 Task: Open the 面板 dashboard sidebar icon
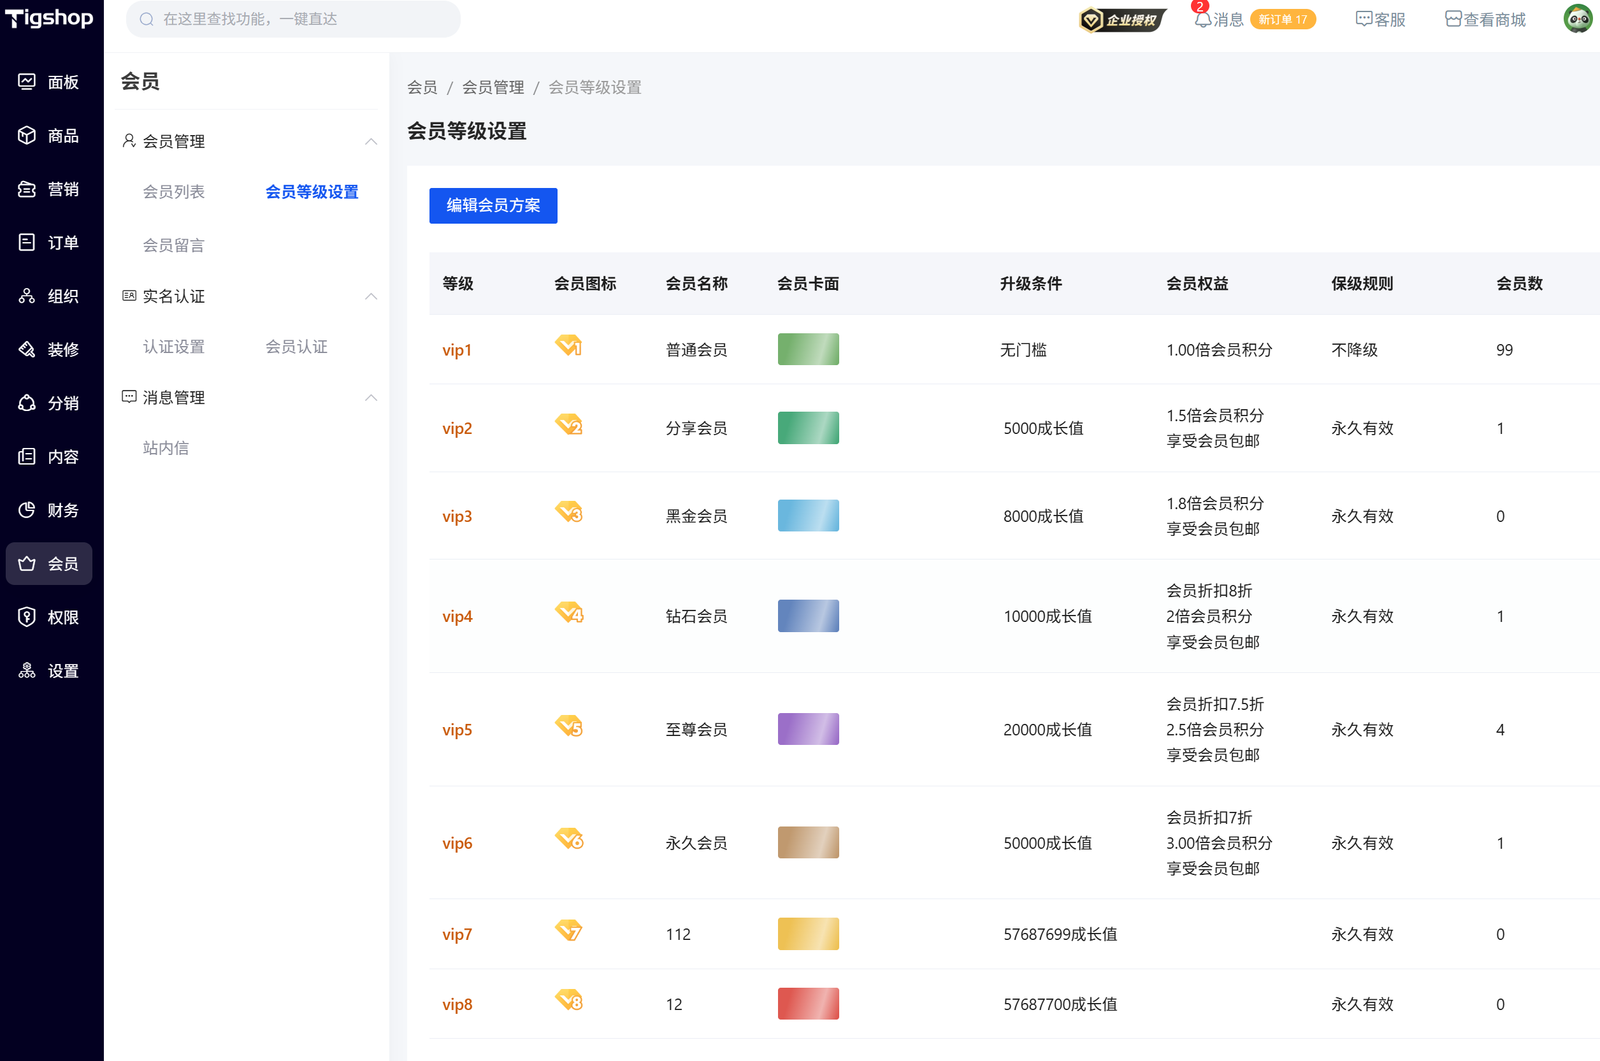27,82
